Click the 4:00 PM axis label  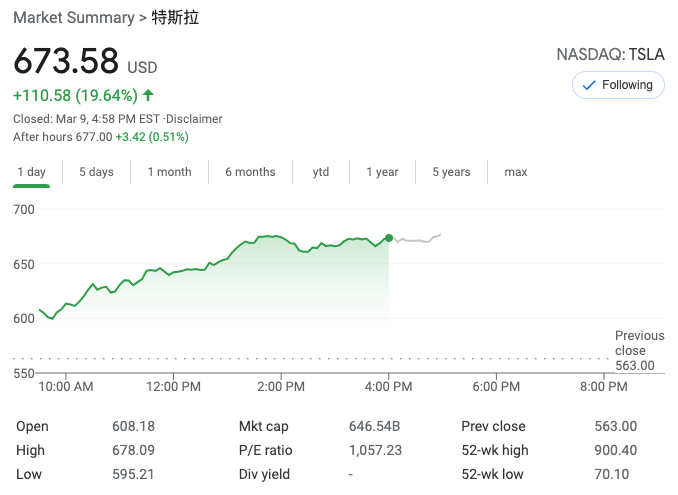[388, 386]
